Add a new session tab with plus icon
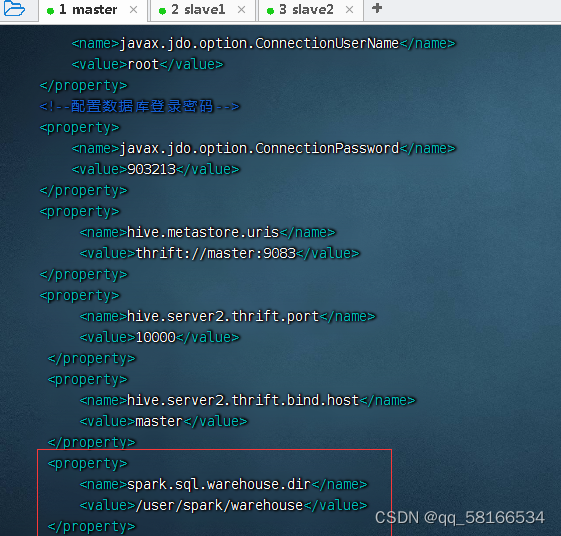 tap(377, 8)
